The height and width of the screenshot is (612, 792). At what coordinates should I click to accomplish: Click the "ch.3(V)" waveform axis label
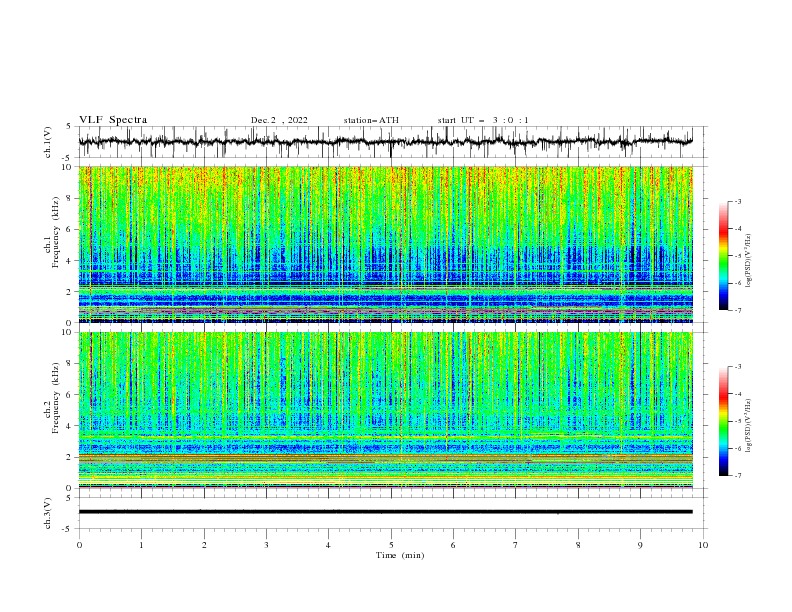pos(48,513)
